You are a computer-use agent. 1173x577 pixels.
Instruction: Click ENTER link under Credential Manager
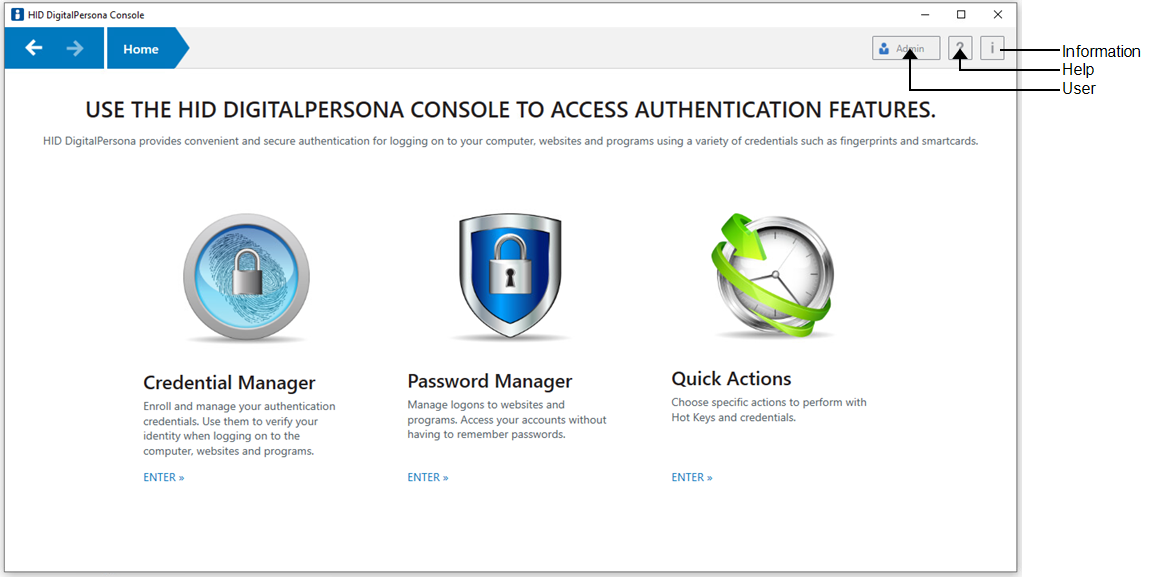(x=164, y=478)
